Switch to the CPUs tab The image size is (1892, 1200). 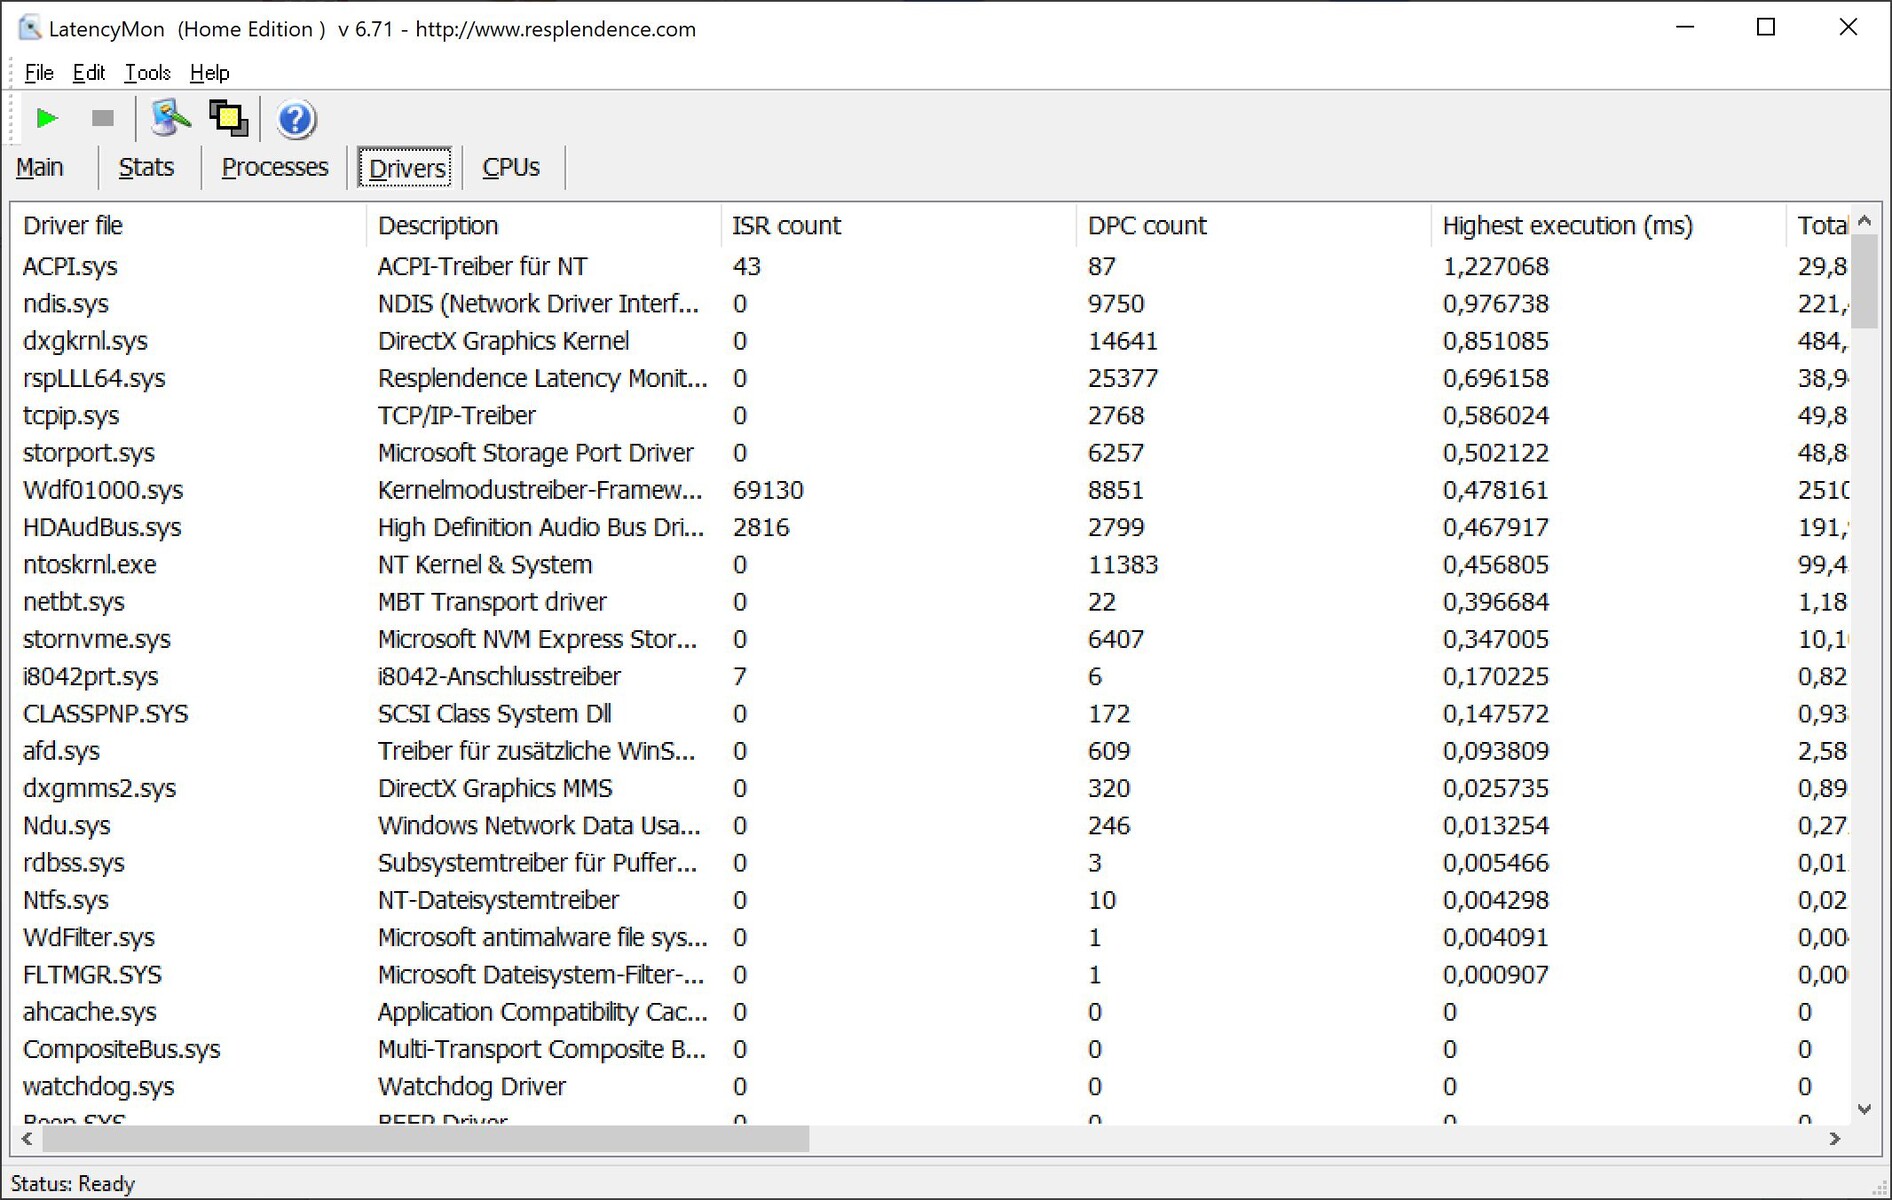(510, 167)
